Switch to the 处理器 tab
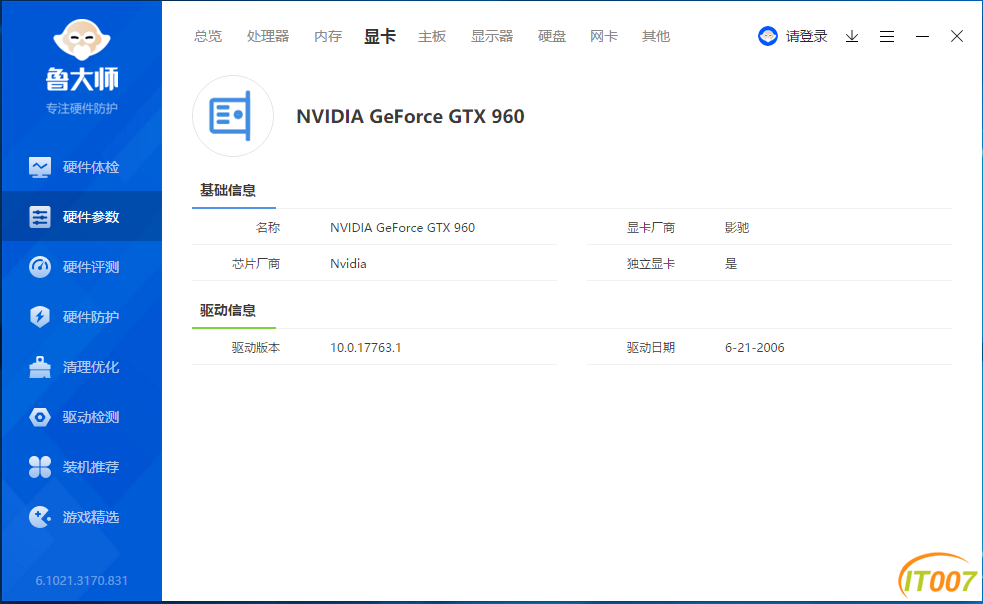The image size is (983, 604). 268,36
